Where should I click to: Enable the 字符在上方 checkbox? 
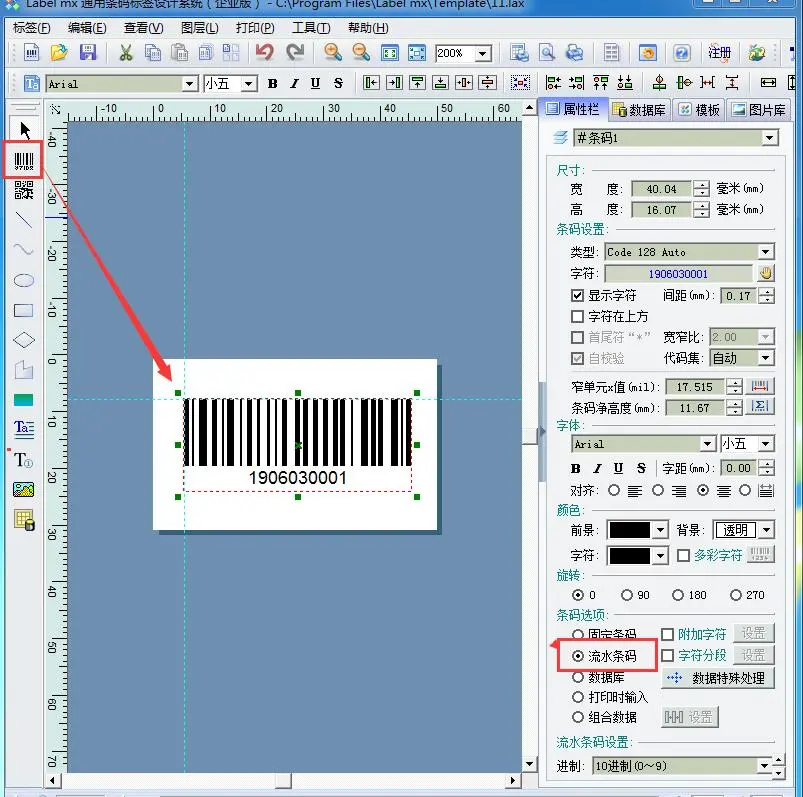(x=577, y=317)
